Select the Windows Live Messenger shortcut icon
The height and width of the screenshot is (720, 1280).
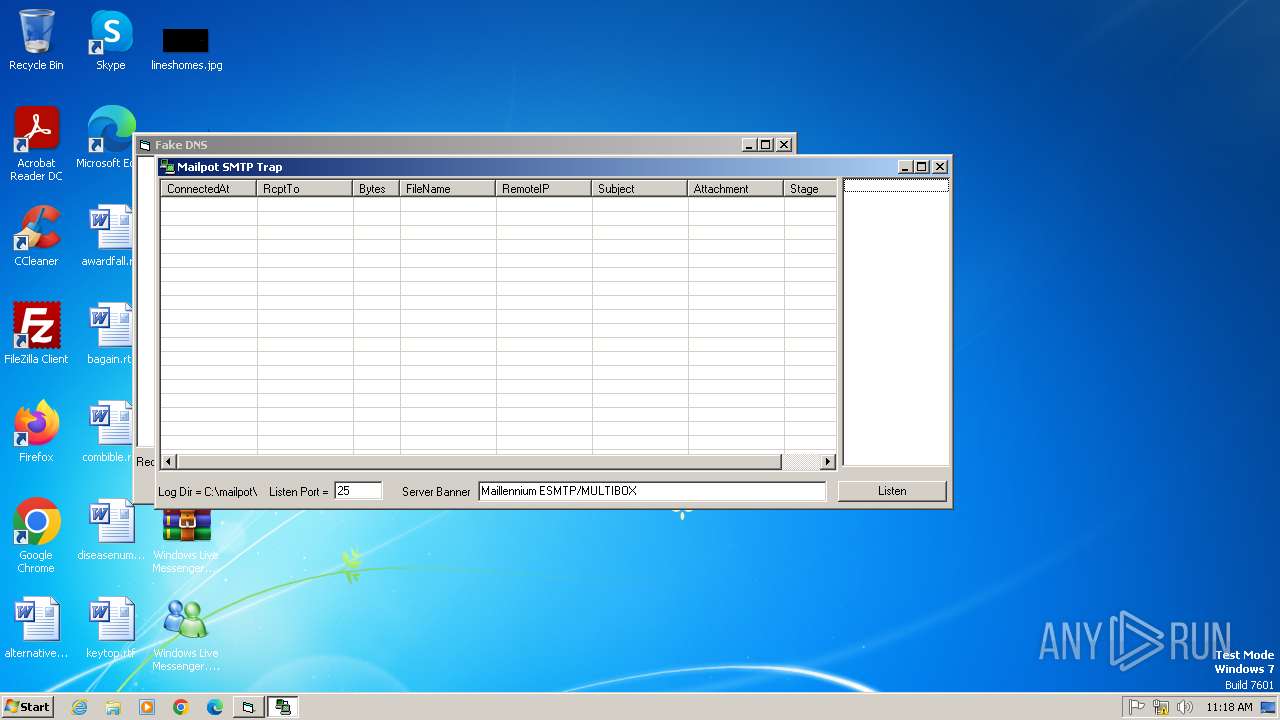click(186, 634)
